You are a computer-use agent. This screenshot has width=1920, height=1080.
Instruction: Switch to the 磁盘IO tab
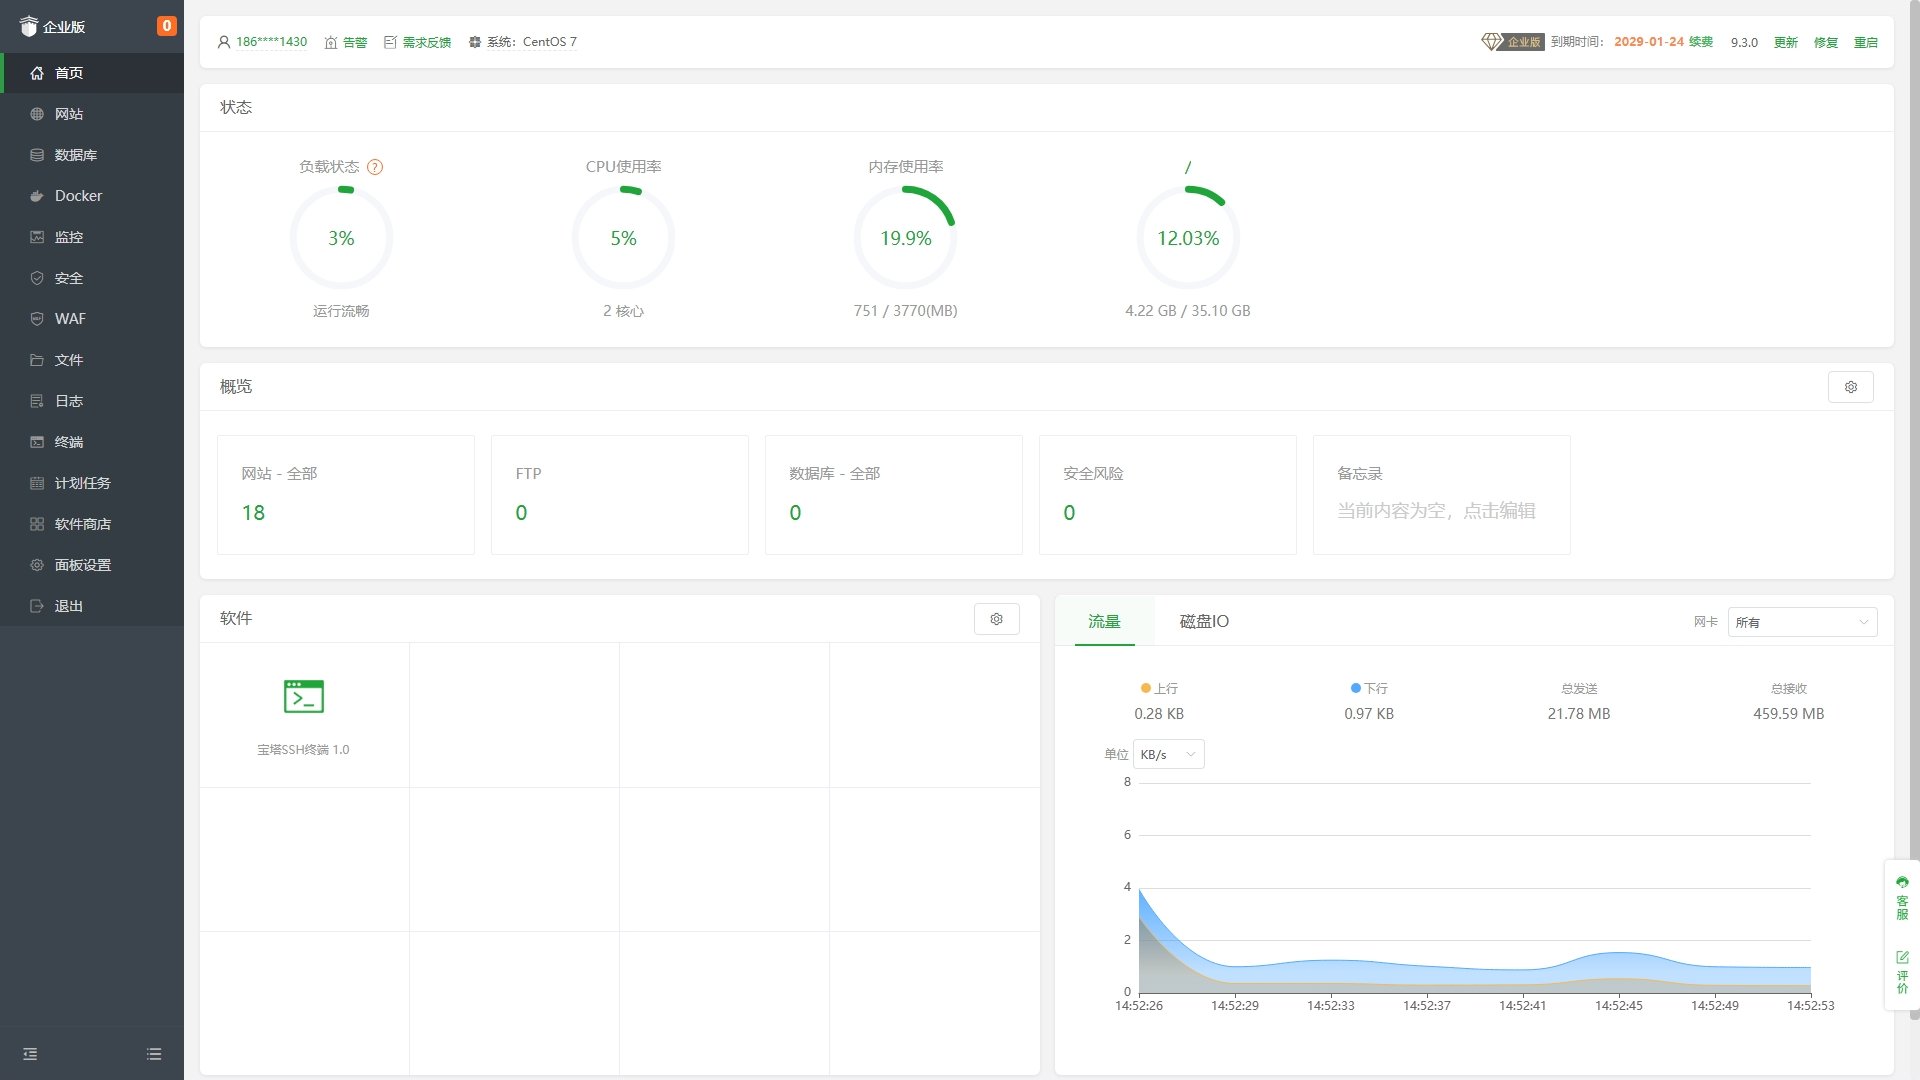pos(1204,622)
